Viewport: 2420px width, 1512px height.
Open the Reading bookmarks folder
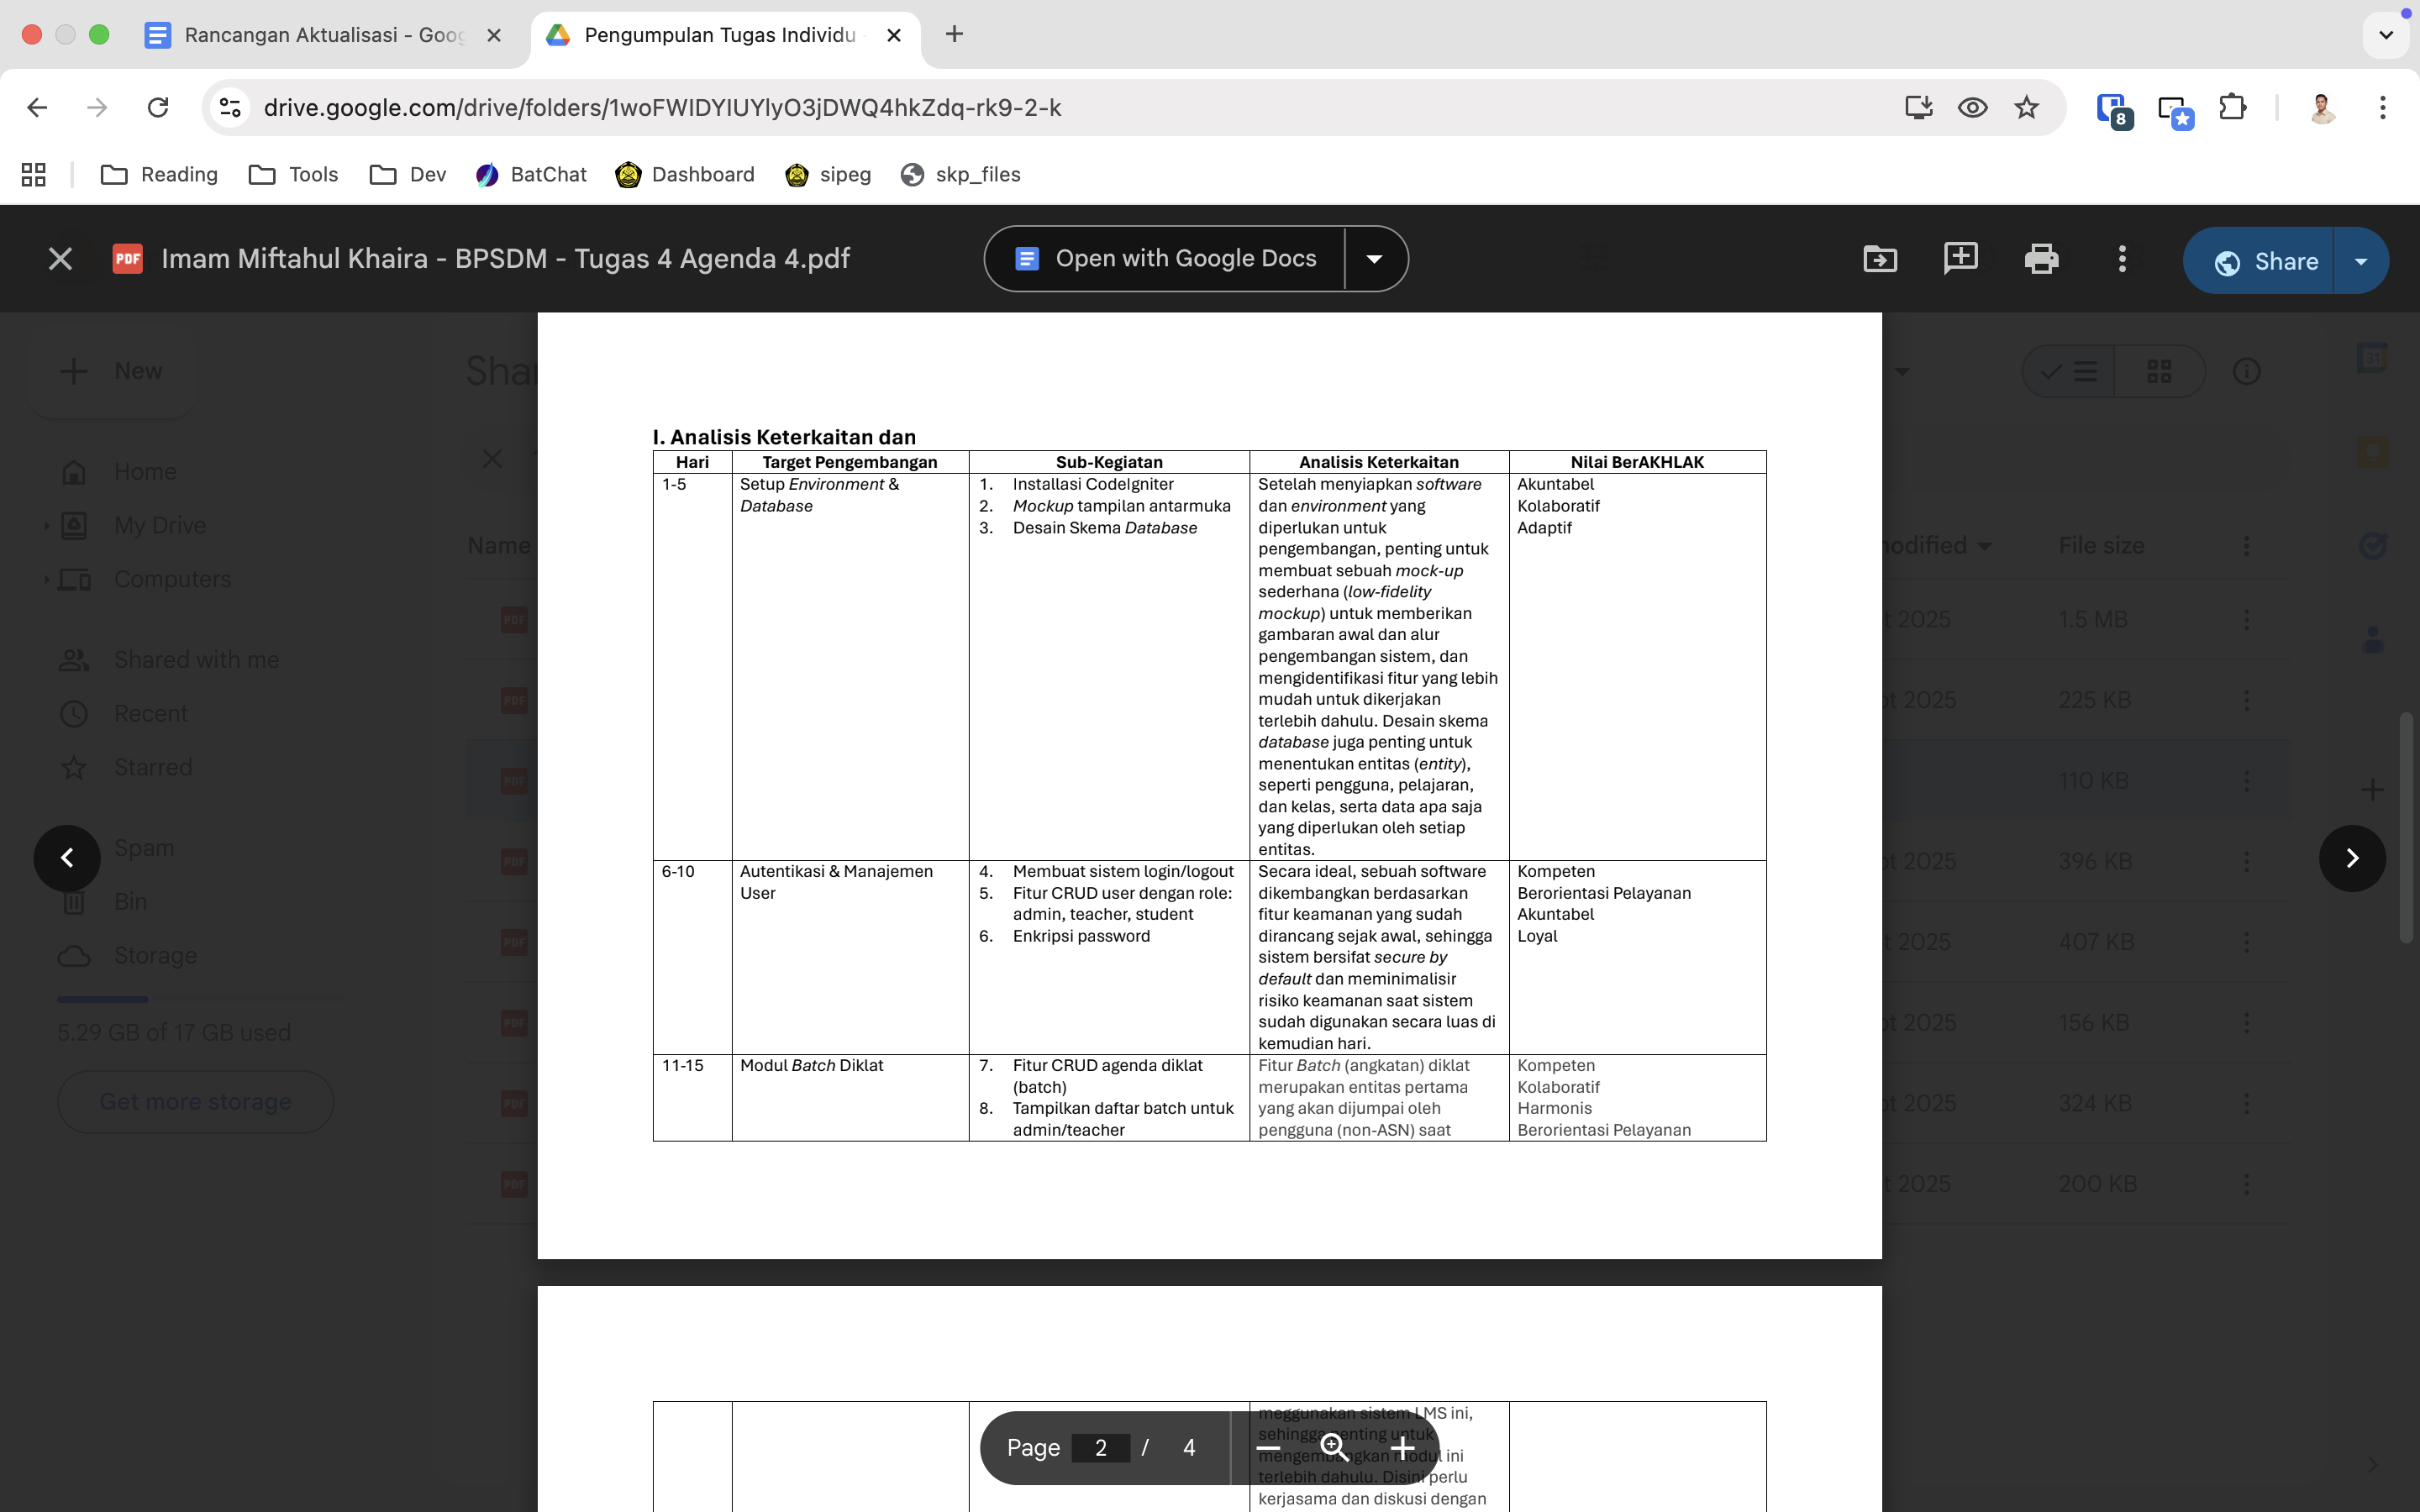click(160, 175)
